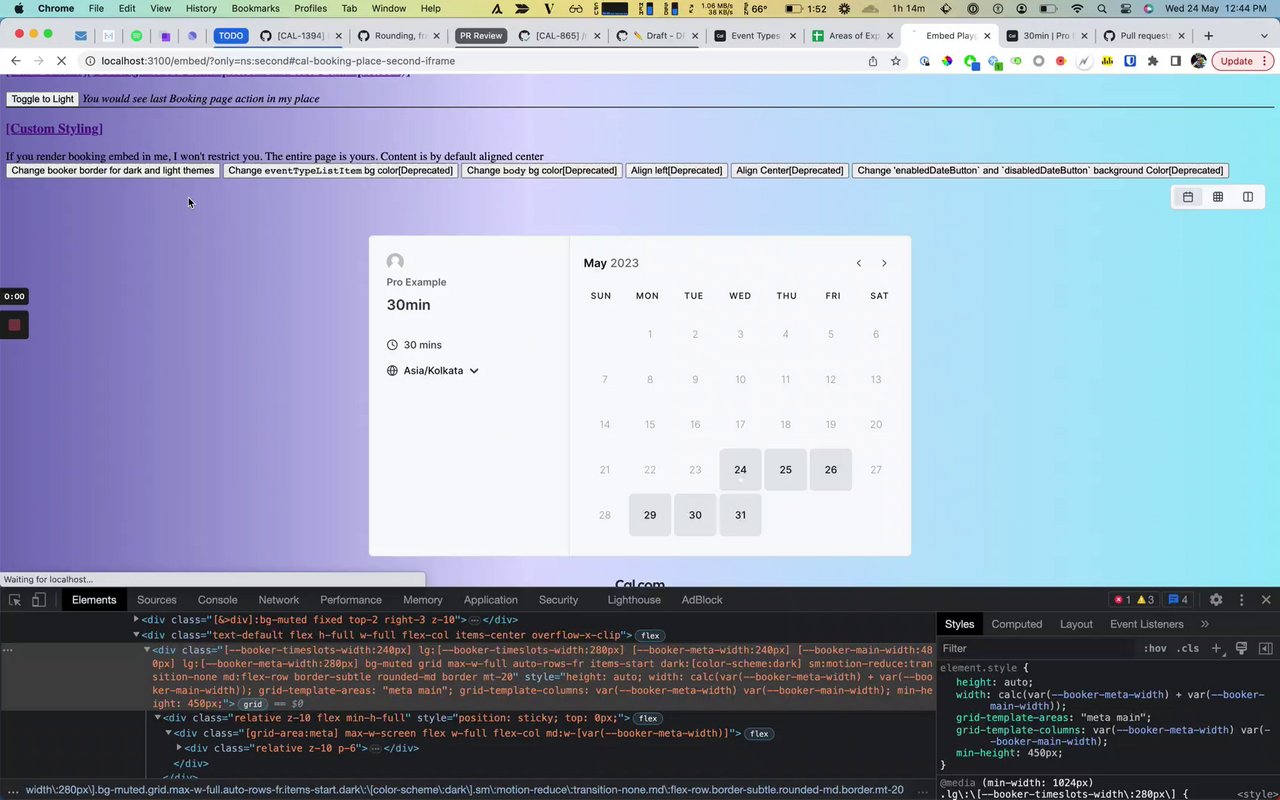Click the Styles filter input field

coord(1035,648)
